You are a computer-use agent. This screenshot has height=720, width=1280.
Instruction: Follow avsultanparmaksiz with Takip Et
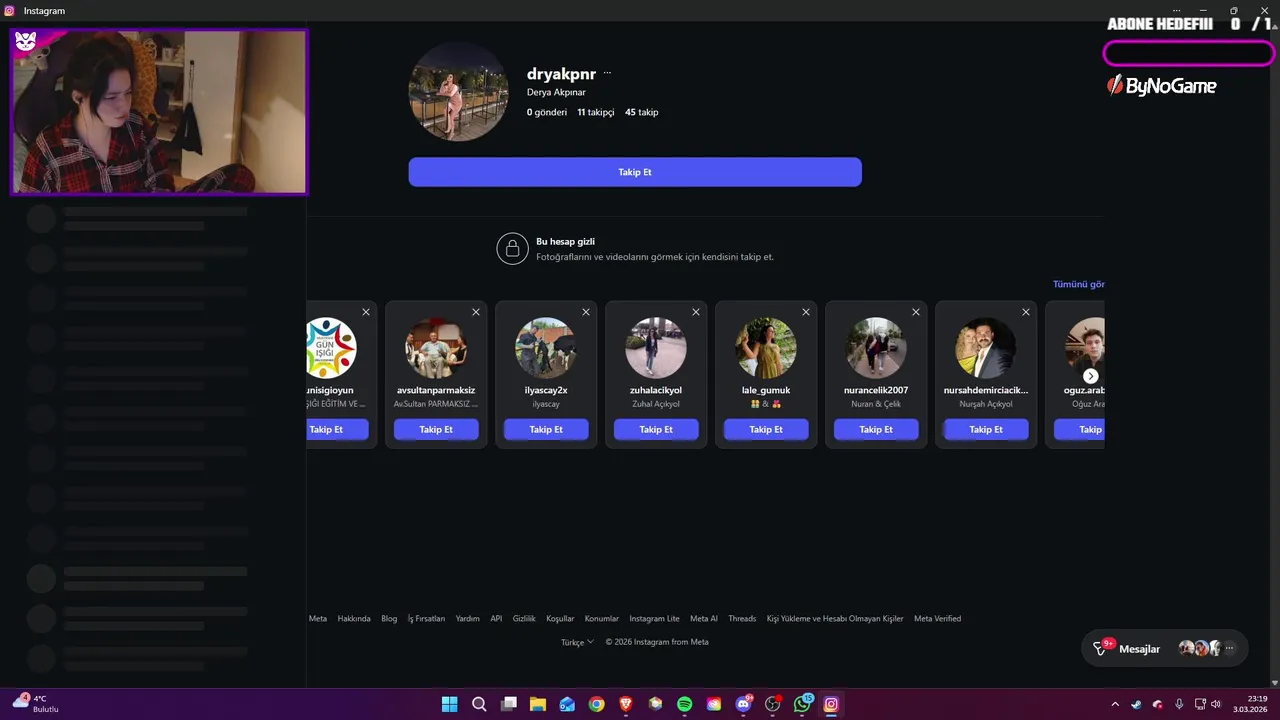point(436,429)
